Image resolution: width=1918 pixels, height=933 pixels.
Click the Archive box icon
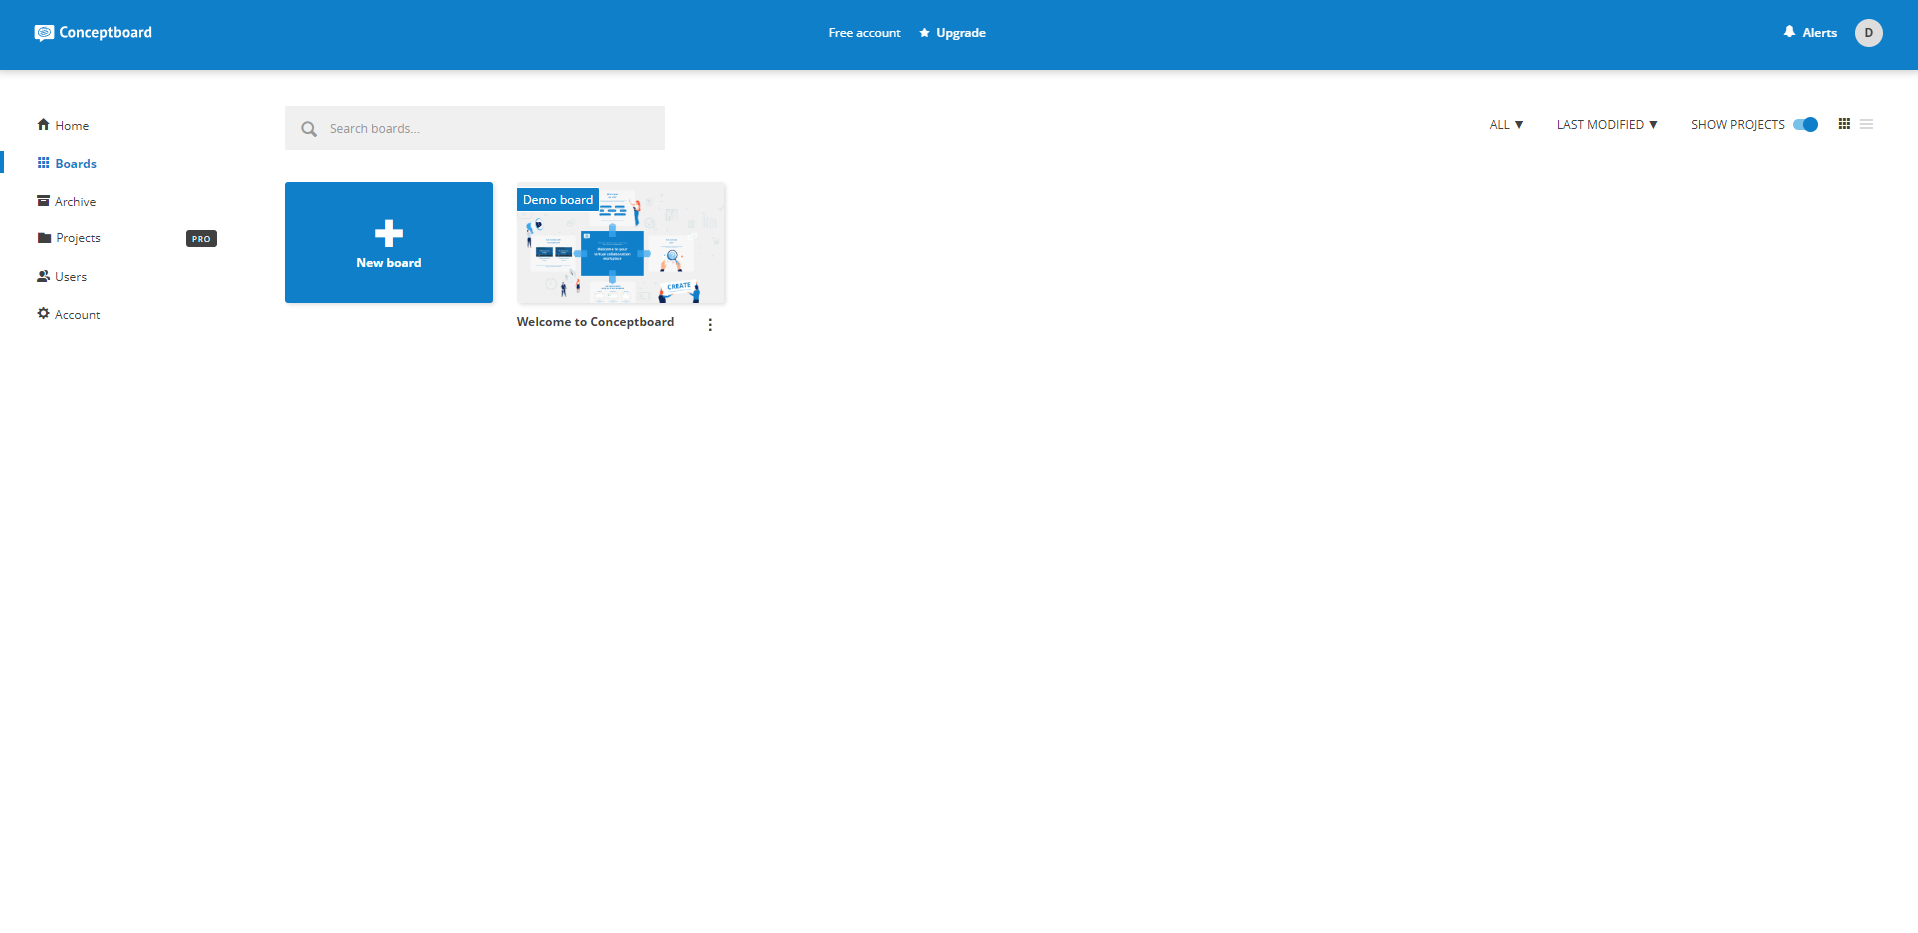pos(43,201)
